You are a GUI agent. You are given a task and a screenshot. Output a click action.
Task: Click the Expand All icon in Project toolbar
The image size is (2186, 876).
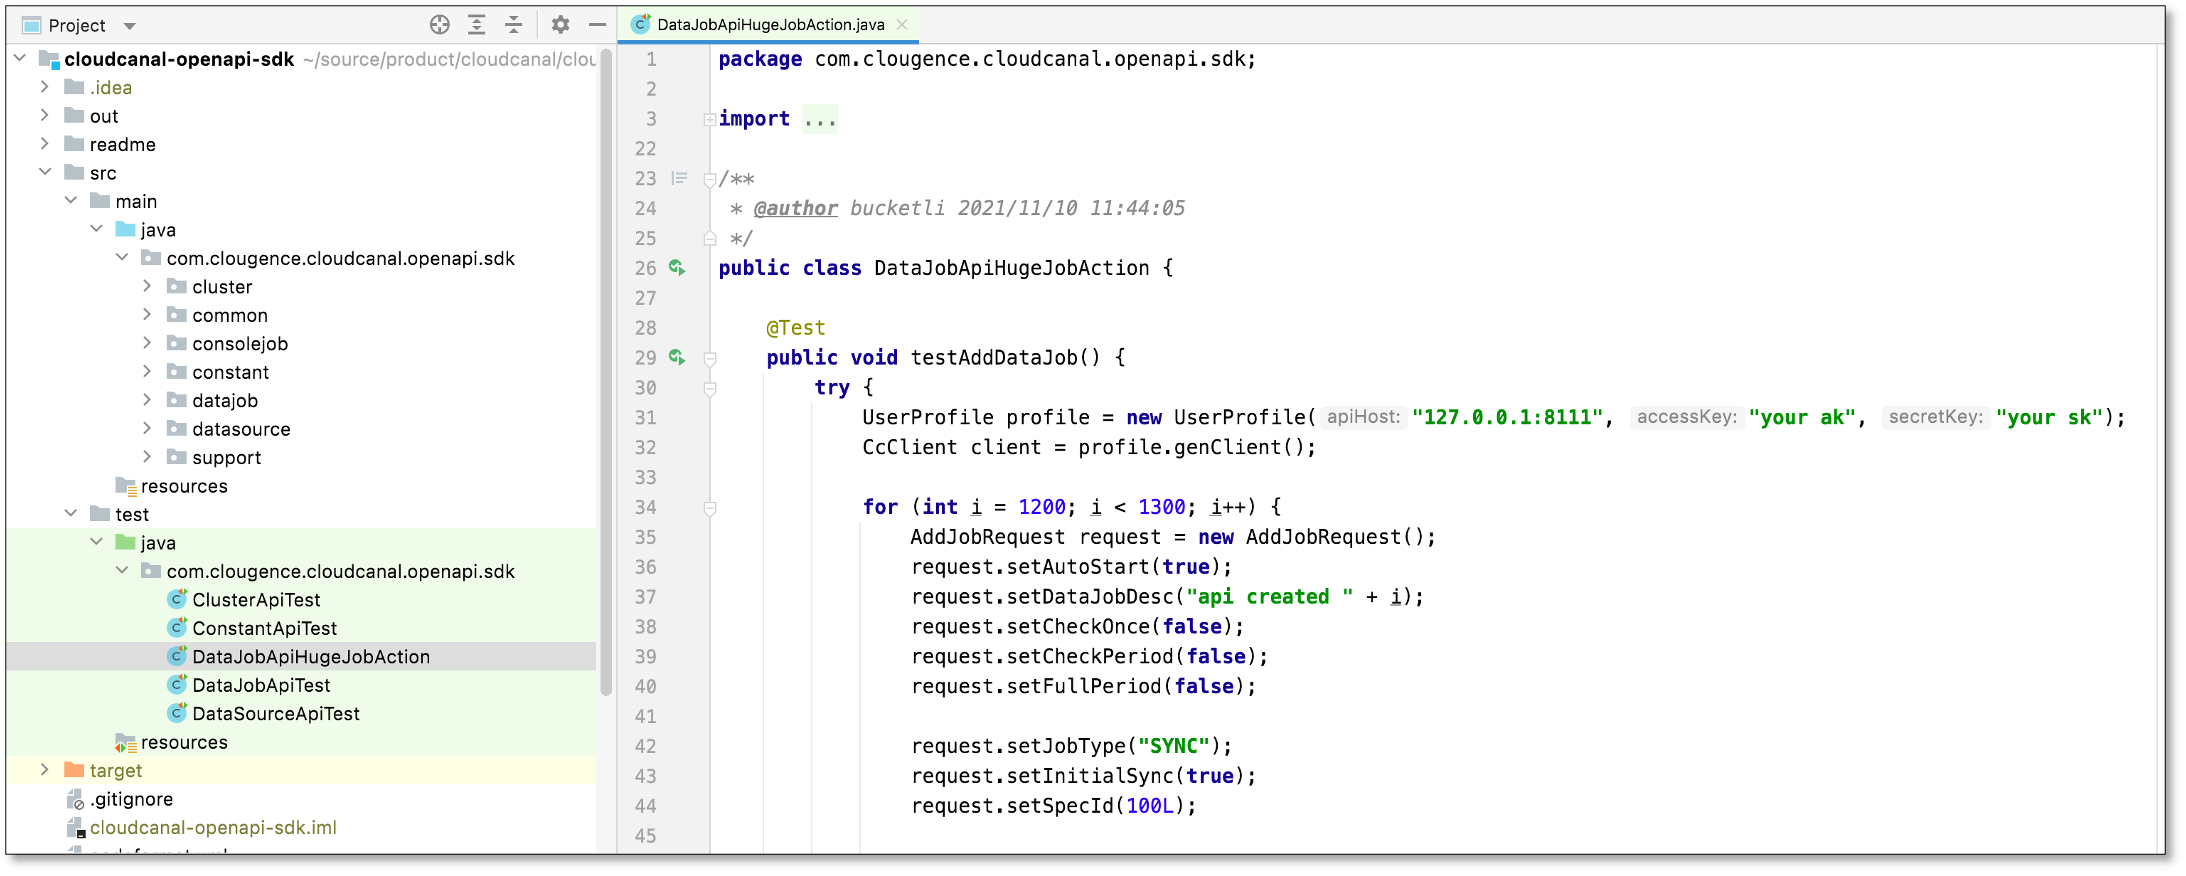[477, 25]
